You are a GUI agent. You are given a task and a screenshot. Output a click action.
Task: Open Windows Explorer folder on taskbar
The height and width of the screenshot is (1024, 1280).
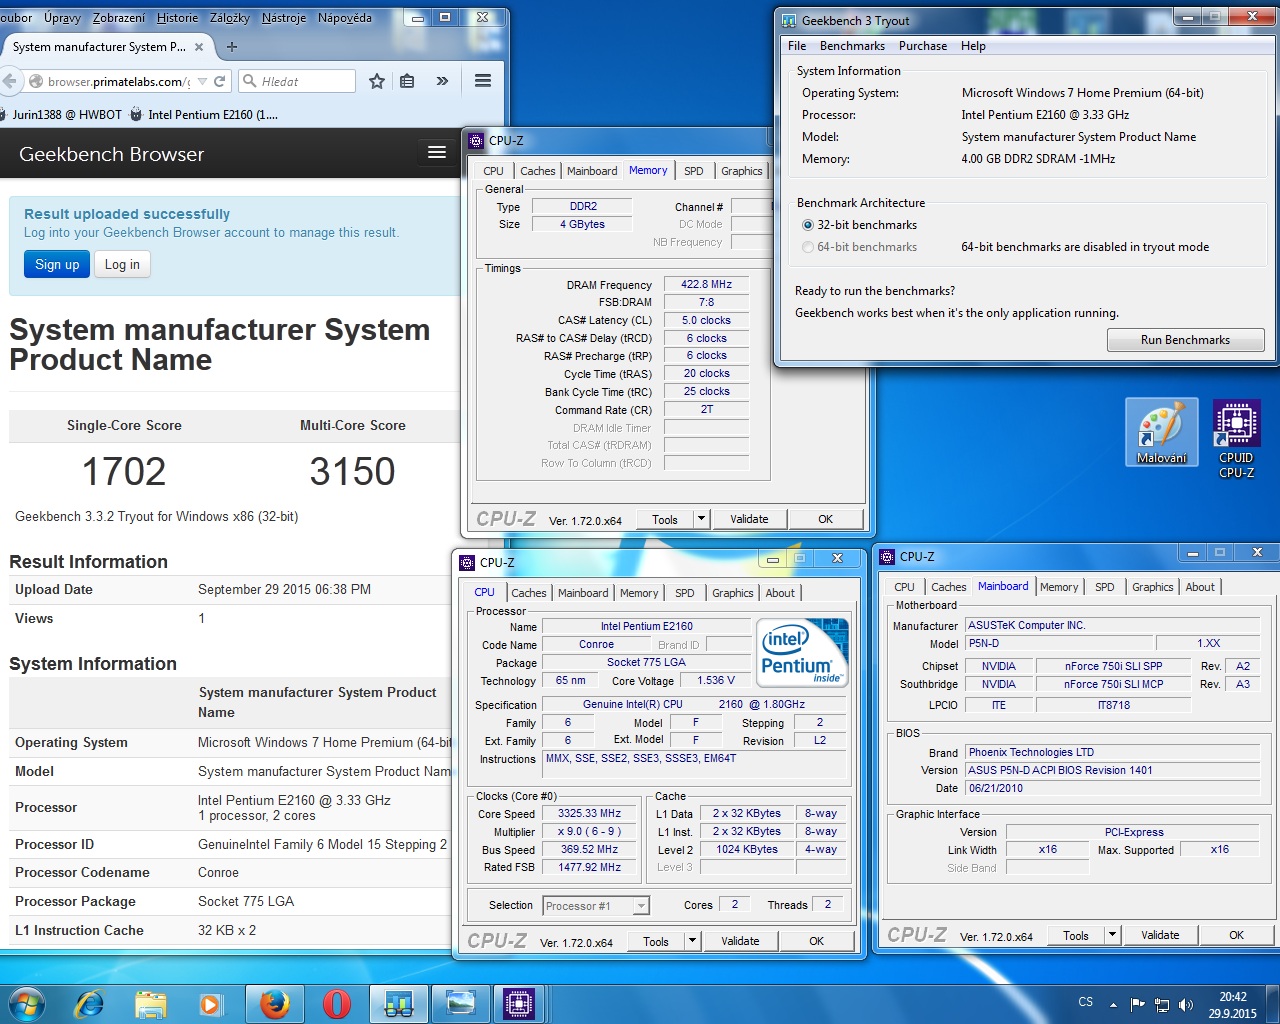point(150,1003)
